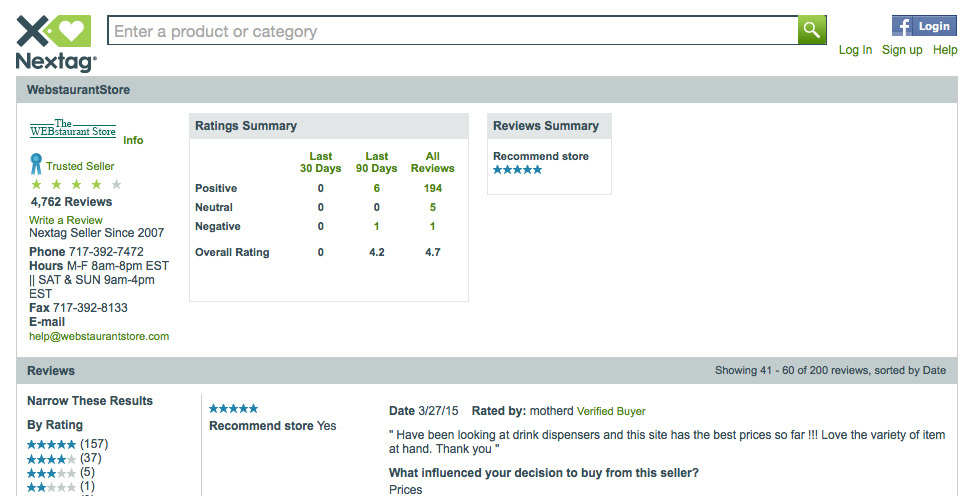
Task: Click the Nextag Seller Since 2007 text
Action: coord(96,233)
